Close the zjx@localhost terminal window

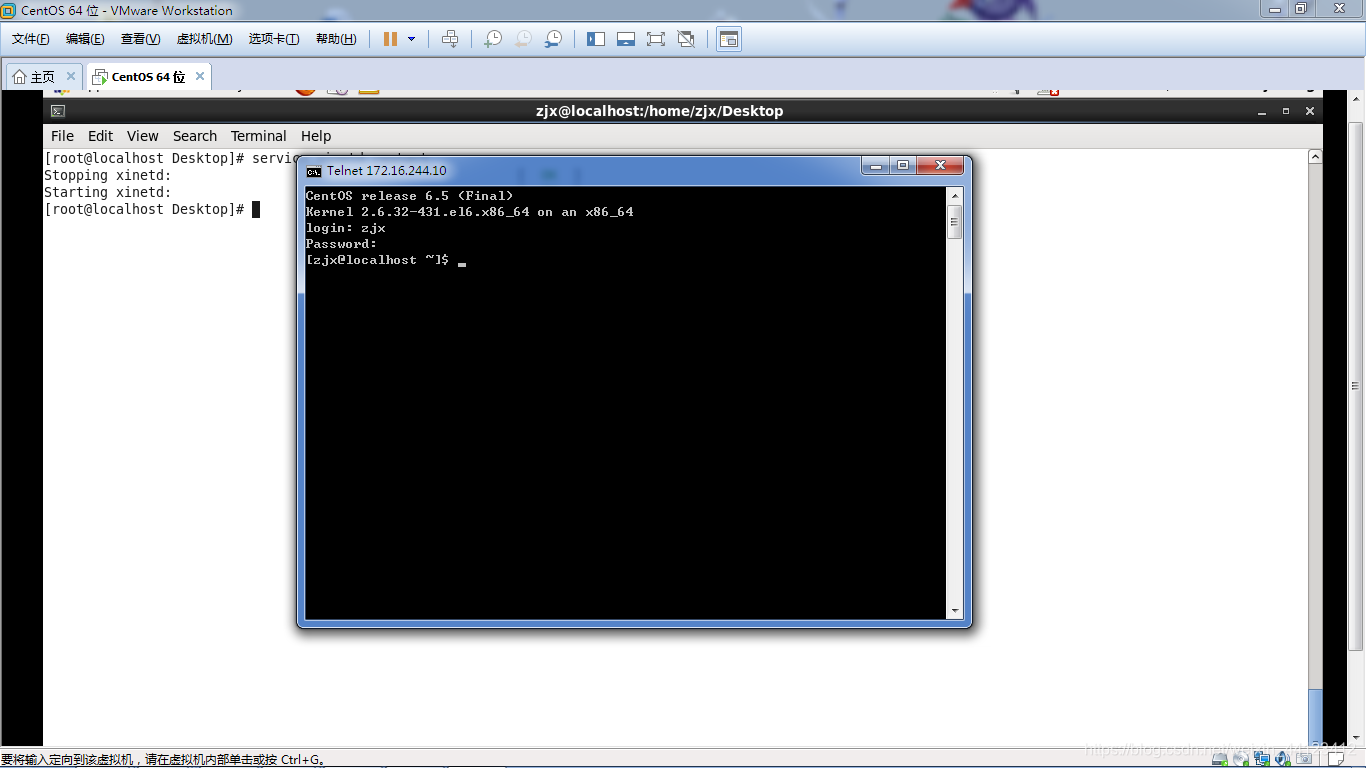(x=1310, y=111)
